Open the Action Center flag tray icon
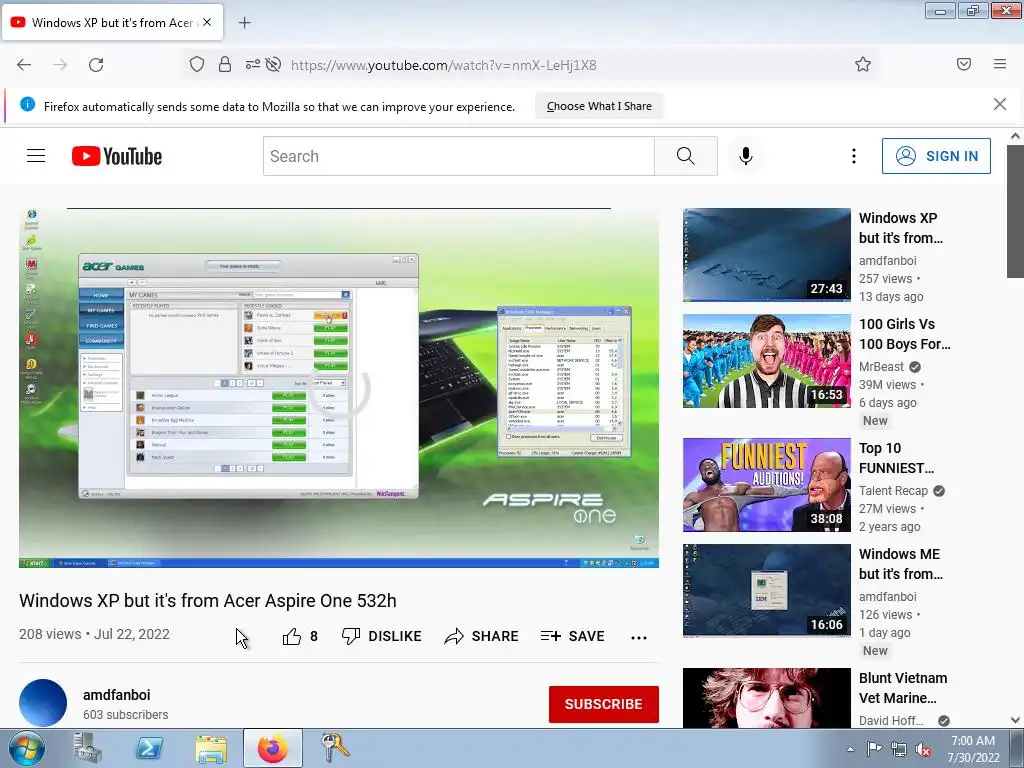Viewport: 1024px width, 768px height. [874, 749]
